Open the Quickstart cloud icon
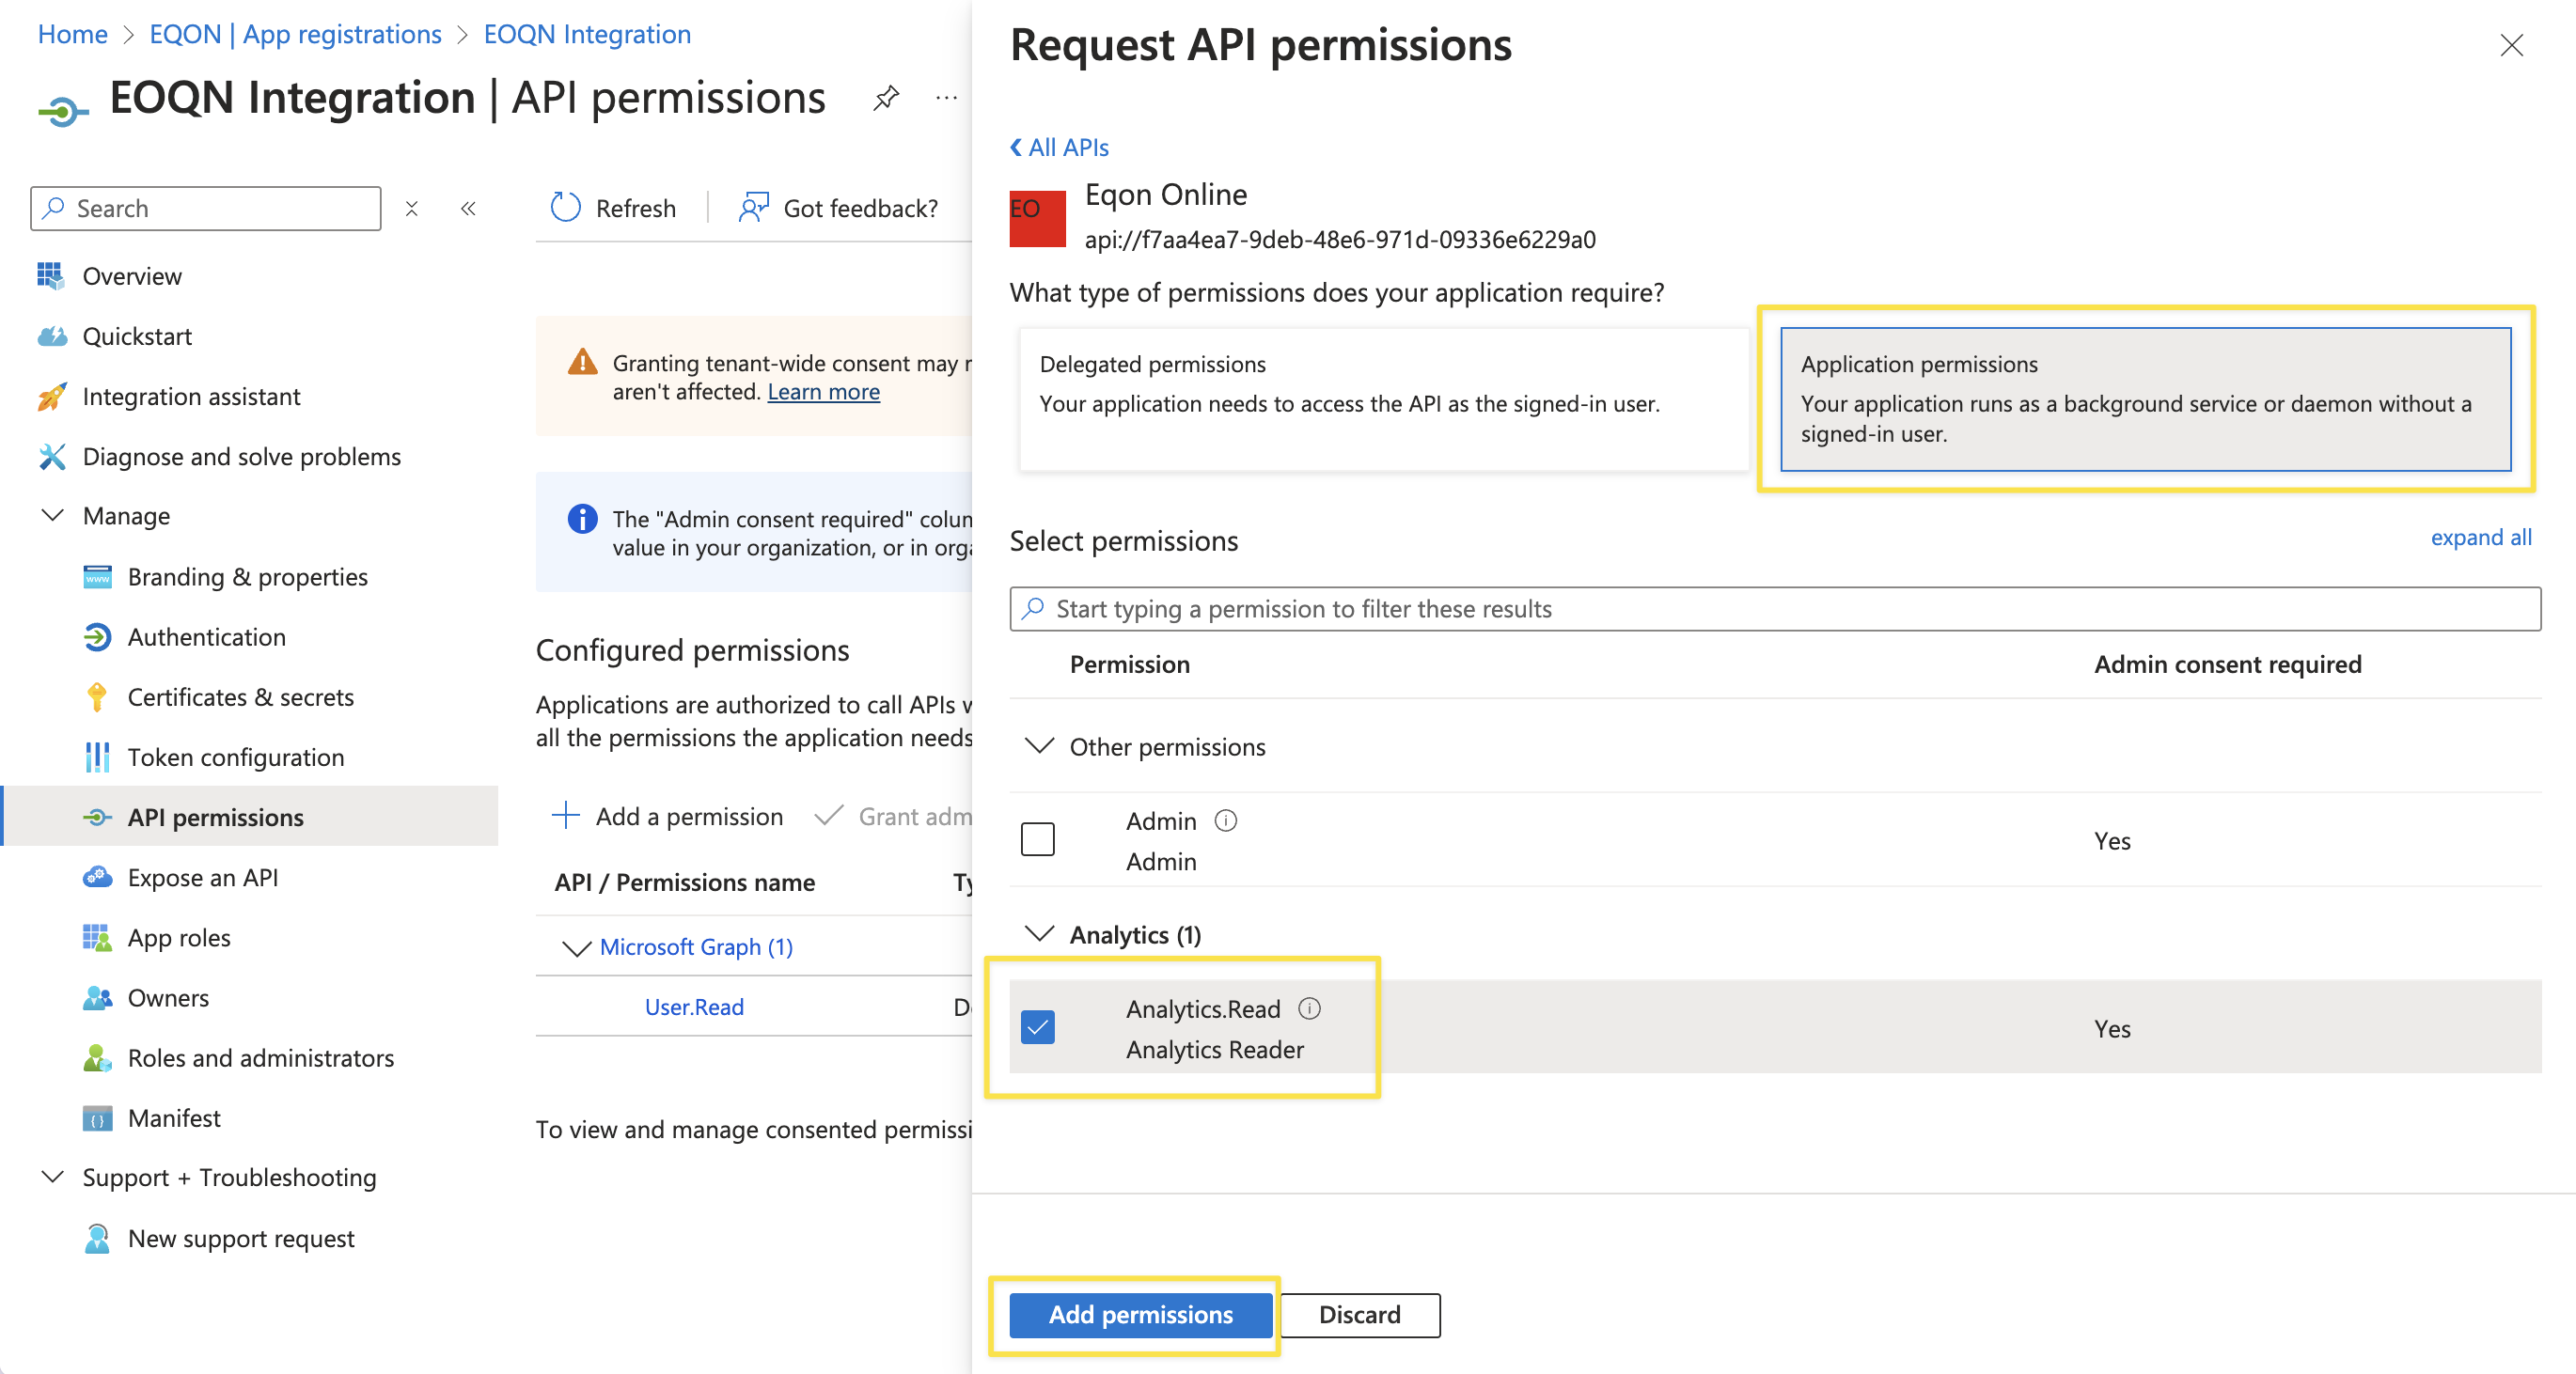Screen dimensions: 2576x1374 (51, 336)
